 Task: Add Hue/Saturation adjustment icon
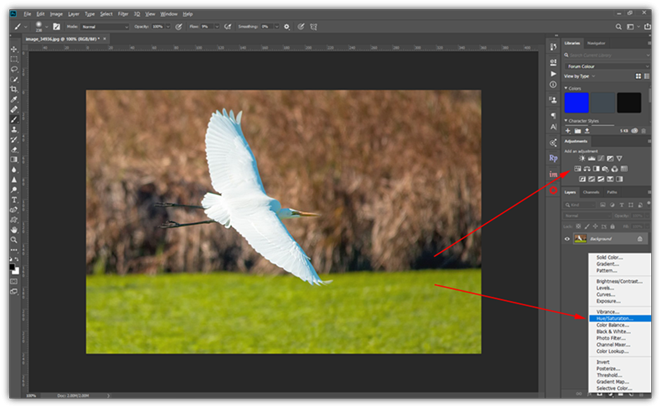point(578,169)
